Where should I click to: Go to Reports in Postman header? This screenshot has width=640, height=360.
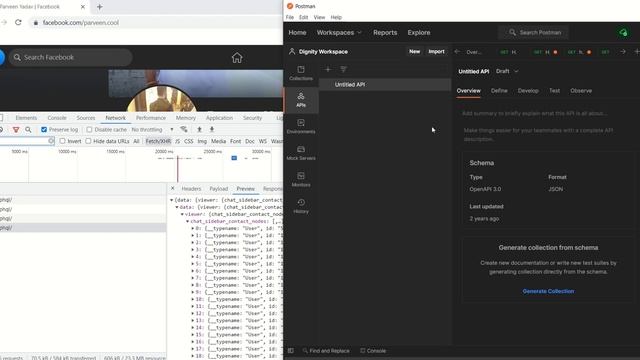[x=385, y=33]
